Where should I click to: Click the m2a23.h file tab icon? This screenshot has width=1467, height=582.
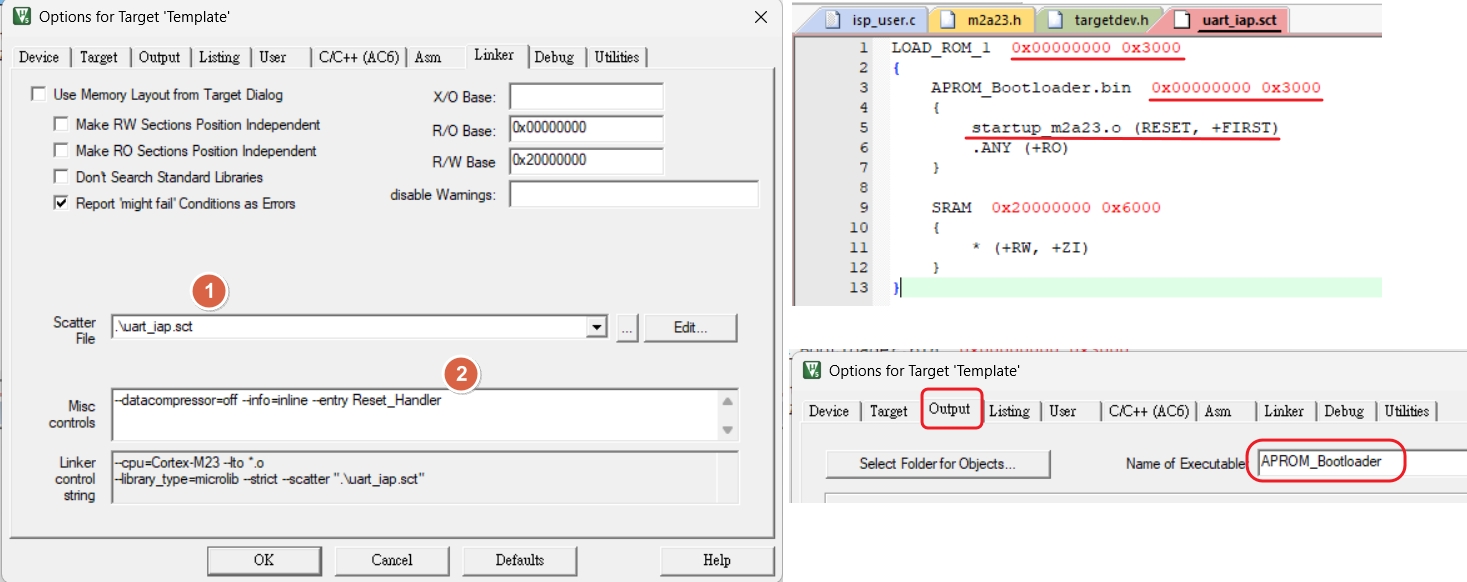946,19
